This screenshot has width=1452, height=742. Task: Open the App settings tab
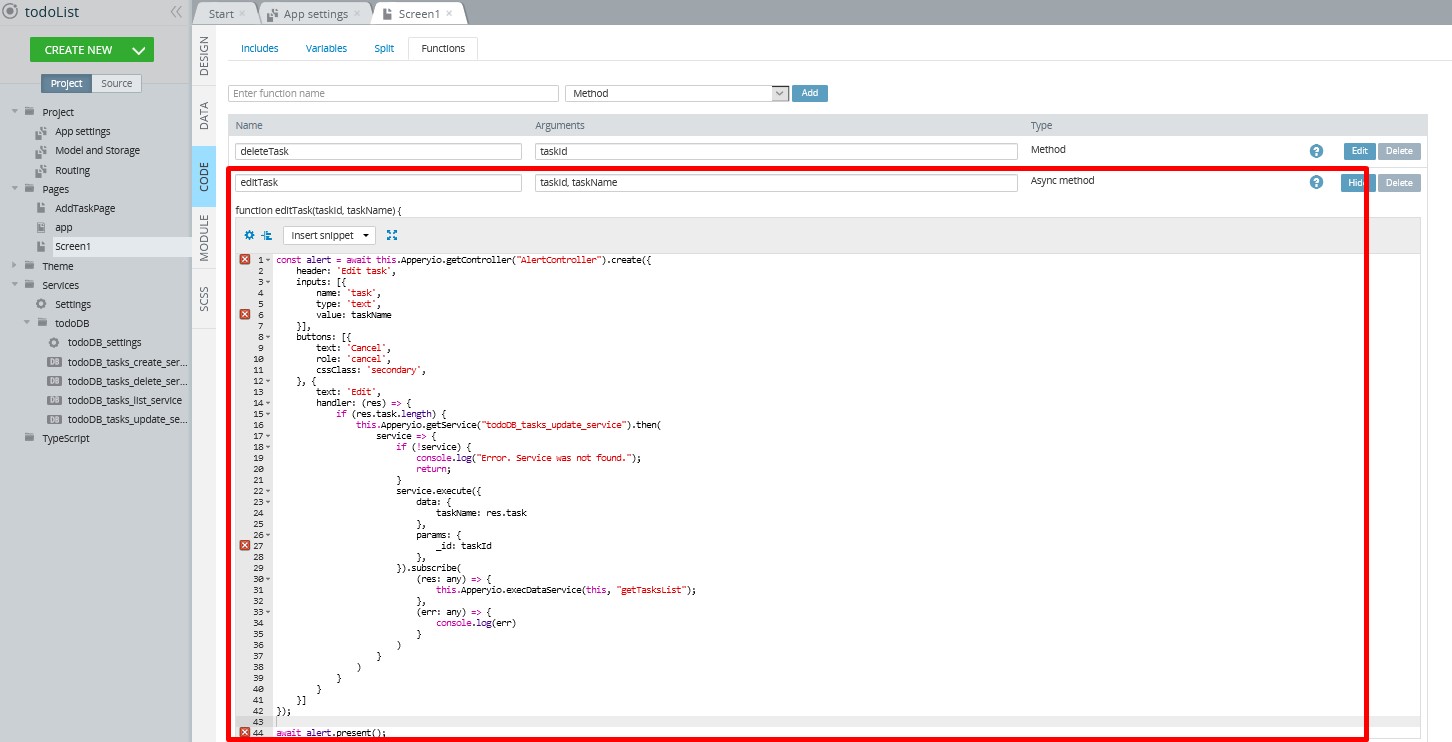tap(316, 14)
